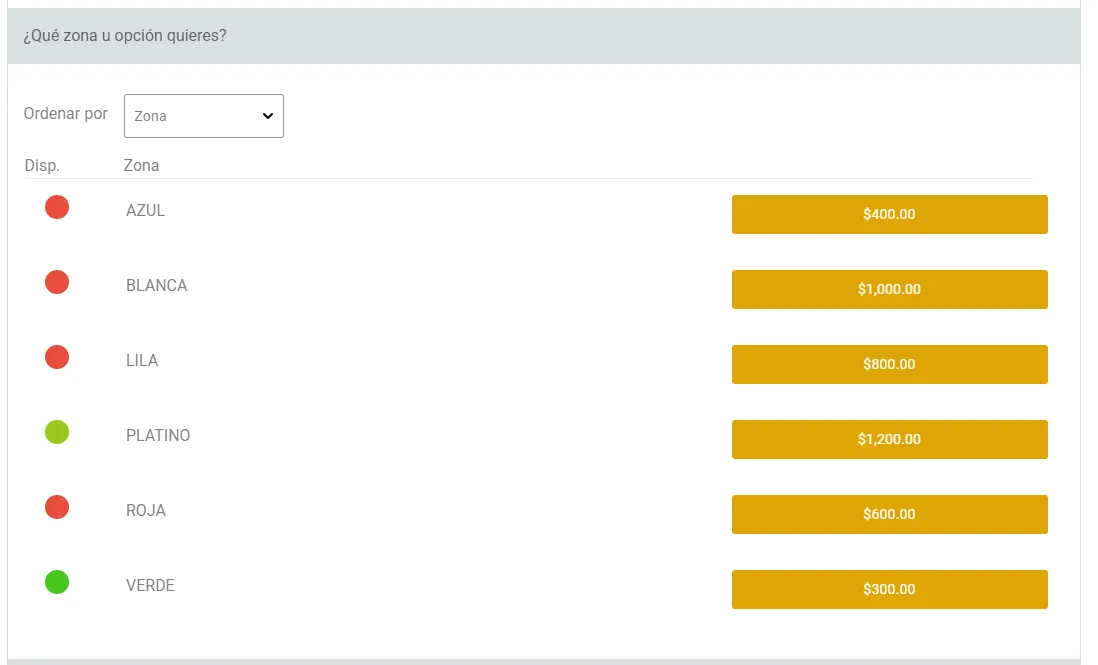Click the "Disp." column header
The image size is (1098, 665).
click(42, 165)
